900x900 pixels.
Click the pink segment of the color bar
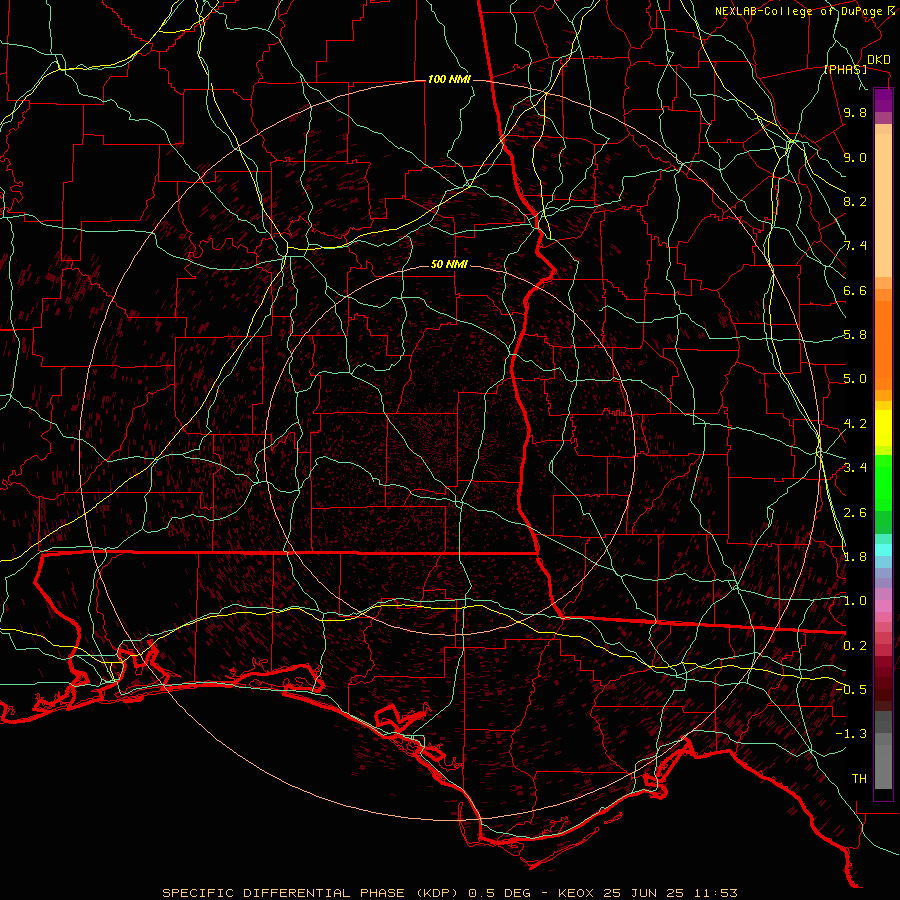(883, 606)
